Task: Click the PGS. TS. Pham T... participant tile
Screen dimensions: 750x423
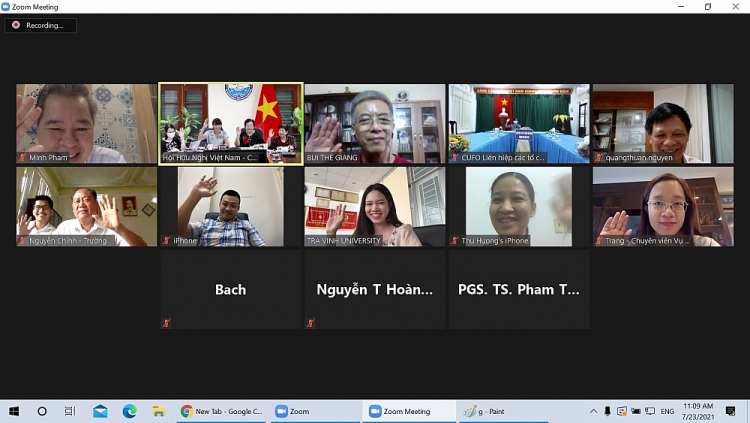Action: coord(519,289)
